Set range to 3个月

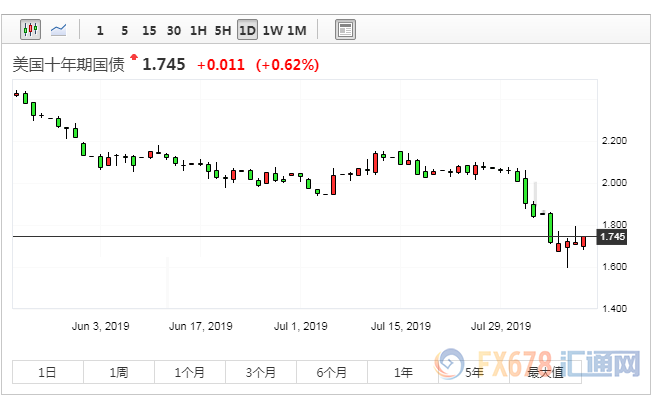261,372
